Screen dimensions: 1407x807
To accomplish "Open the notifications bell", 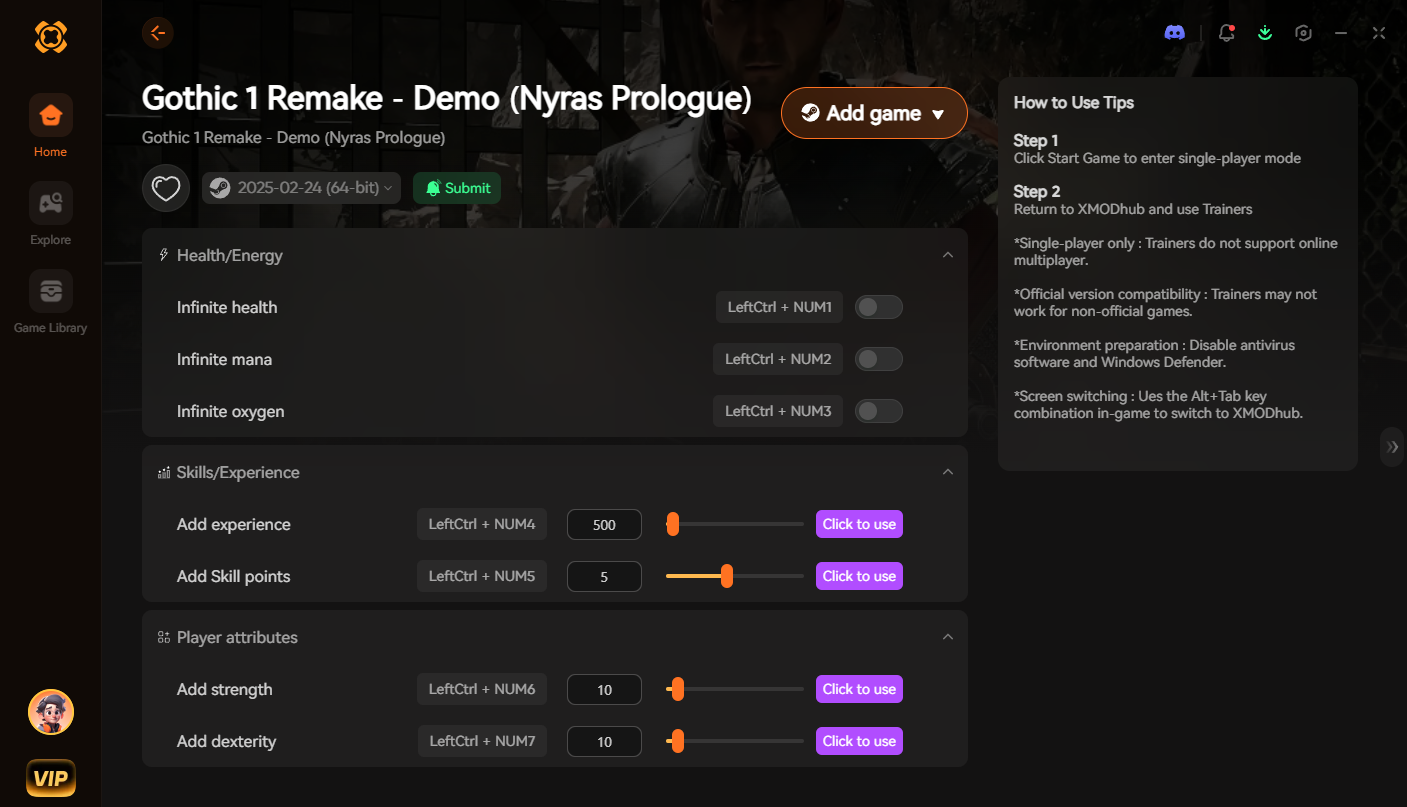I will click(x=1226, y=33).
